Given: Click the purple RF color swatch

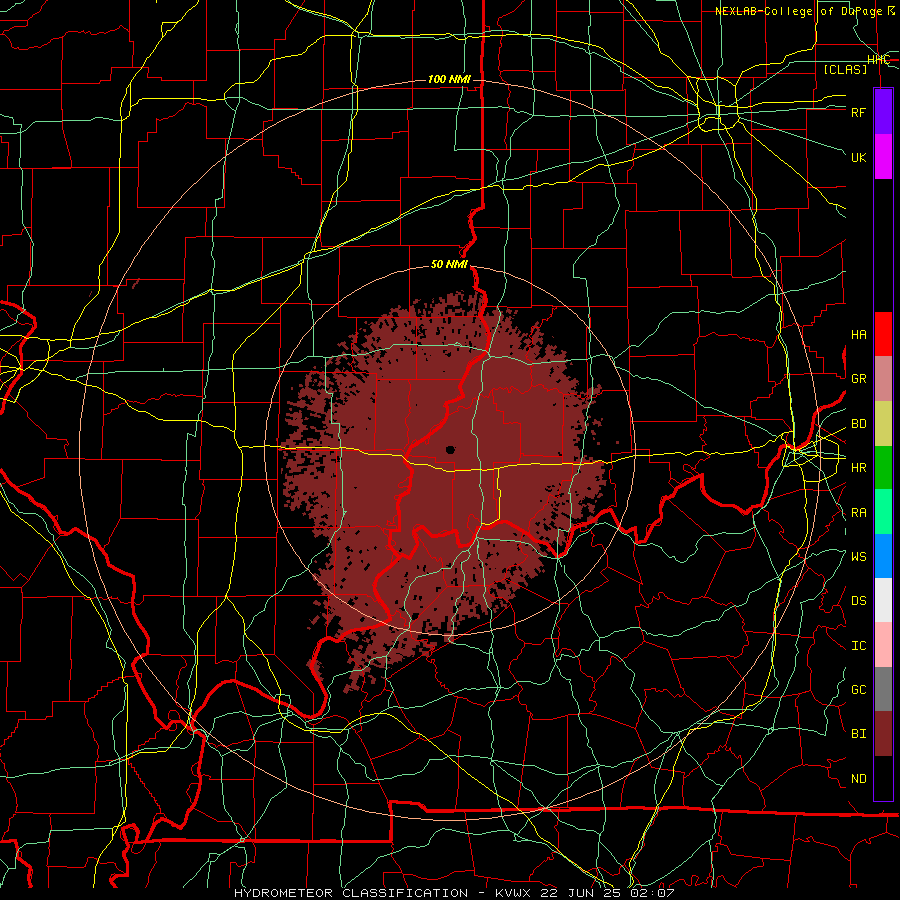Looking at the screenshot, I should (883, 112).
